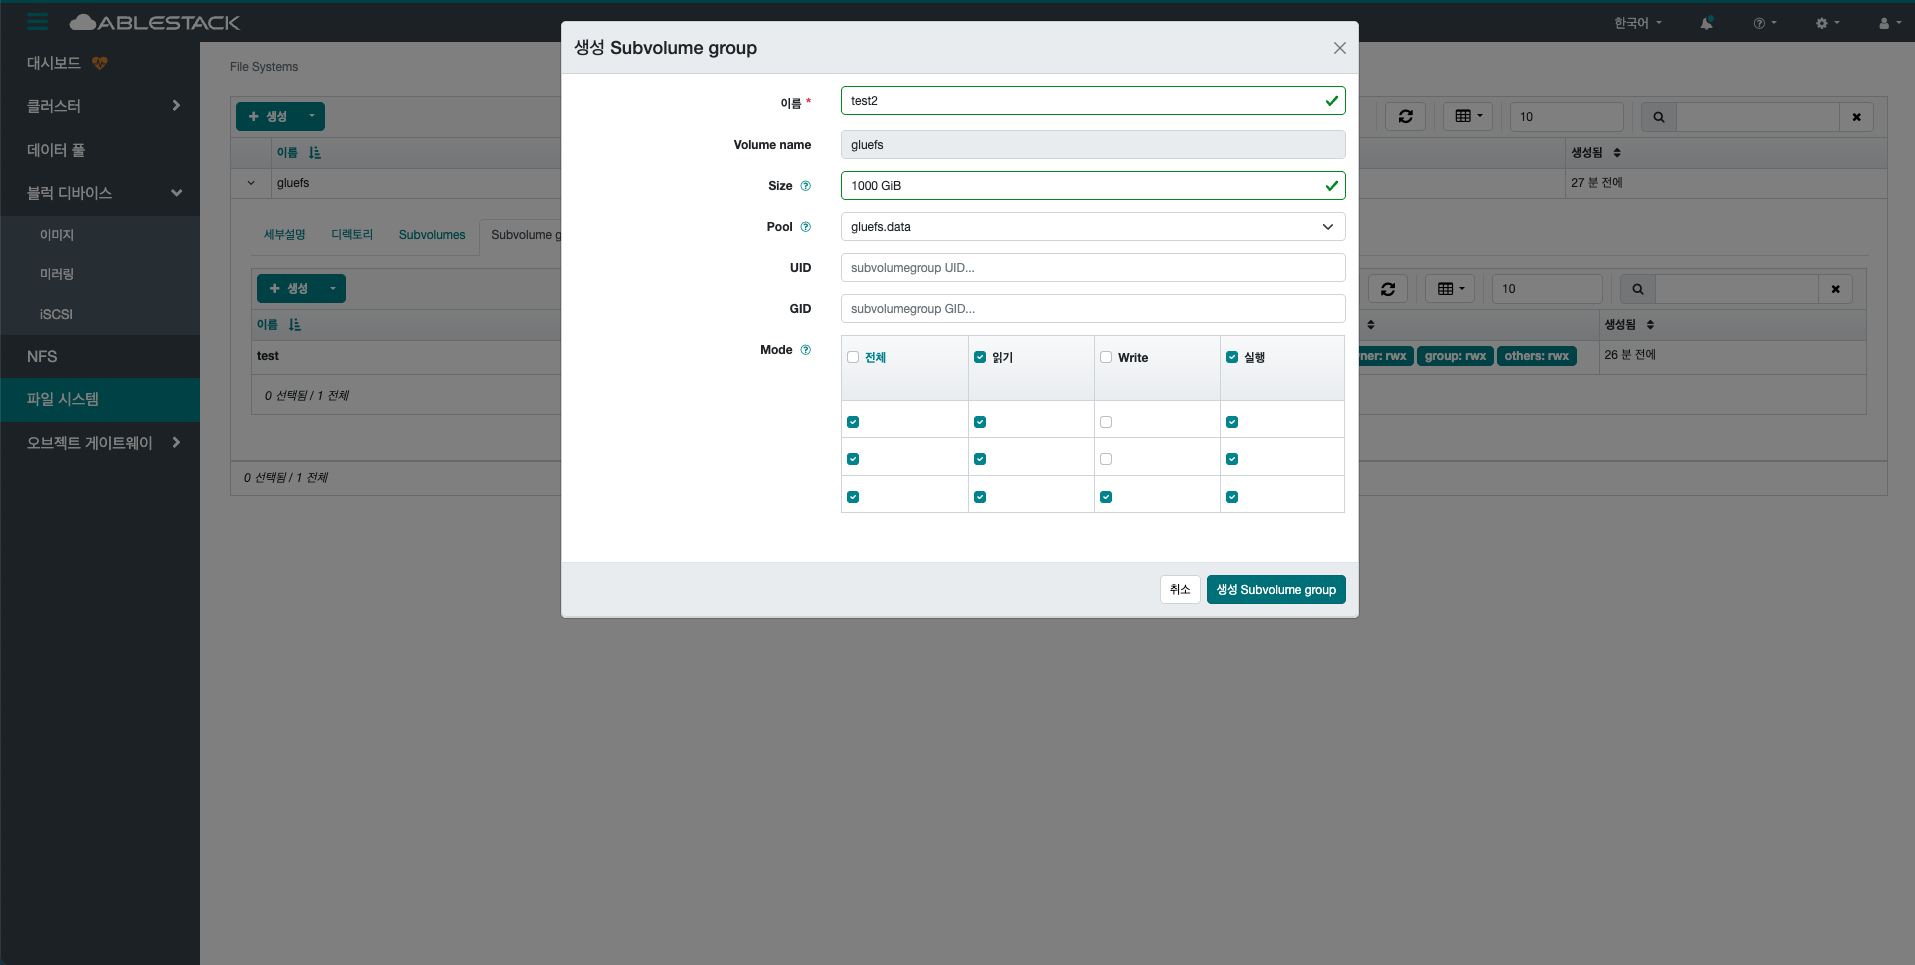Show the Pool field help tooltip icon
Screen dimensions: 1915x965
pyautogui.click(x=806, y=227)
